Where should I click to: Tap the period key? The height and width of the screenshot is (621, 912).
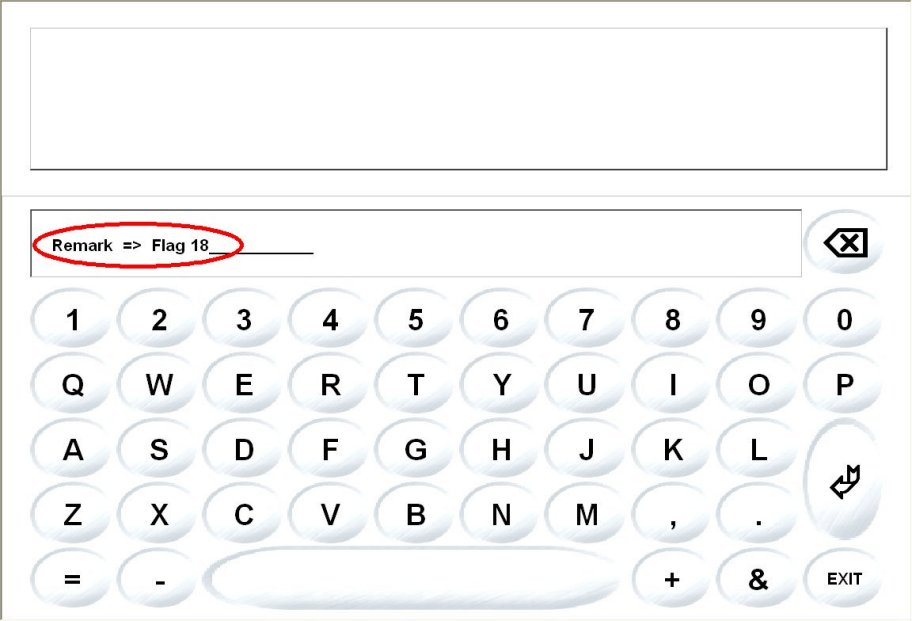pyautogui.click(x=757, y=514)
